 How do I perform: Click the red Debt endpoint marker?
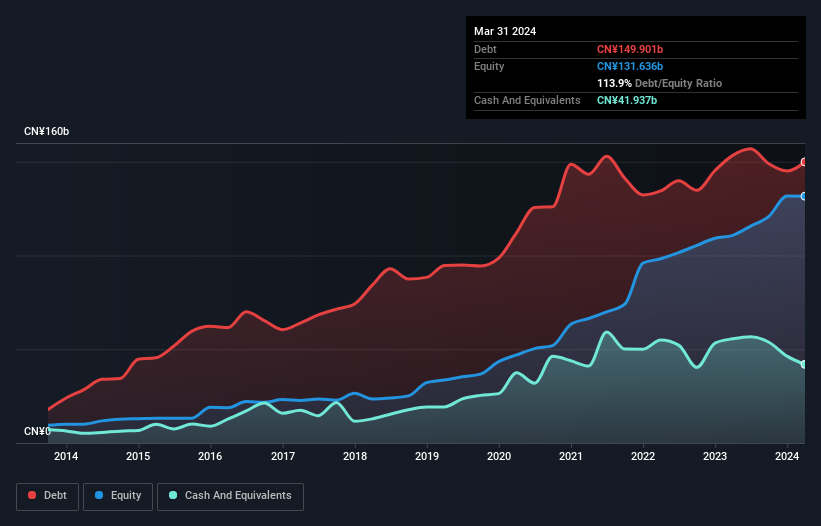coord(804,162)
